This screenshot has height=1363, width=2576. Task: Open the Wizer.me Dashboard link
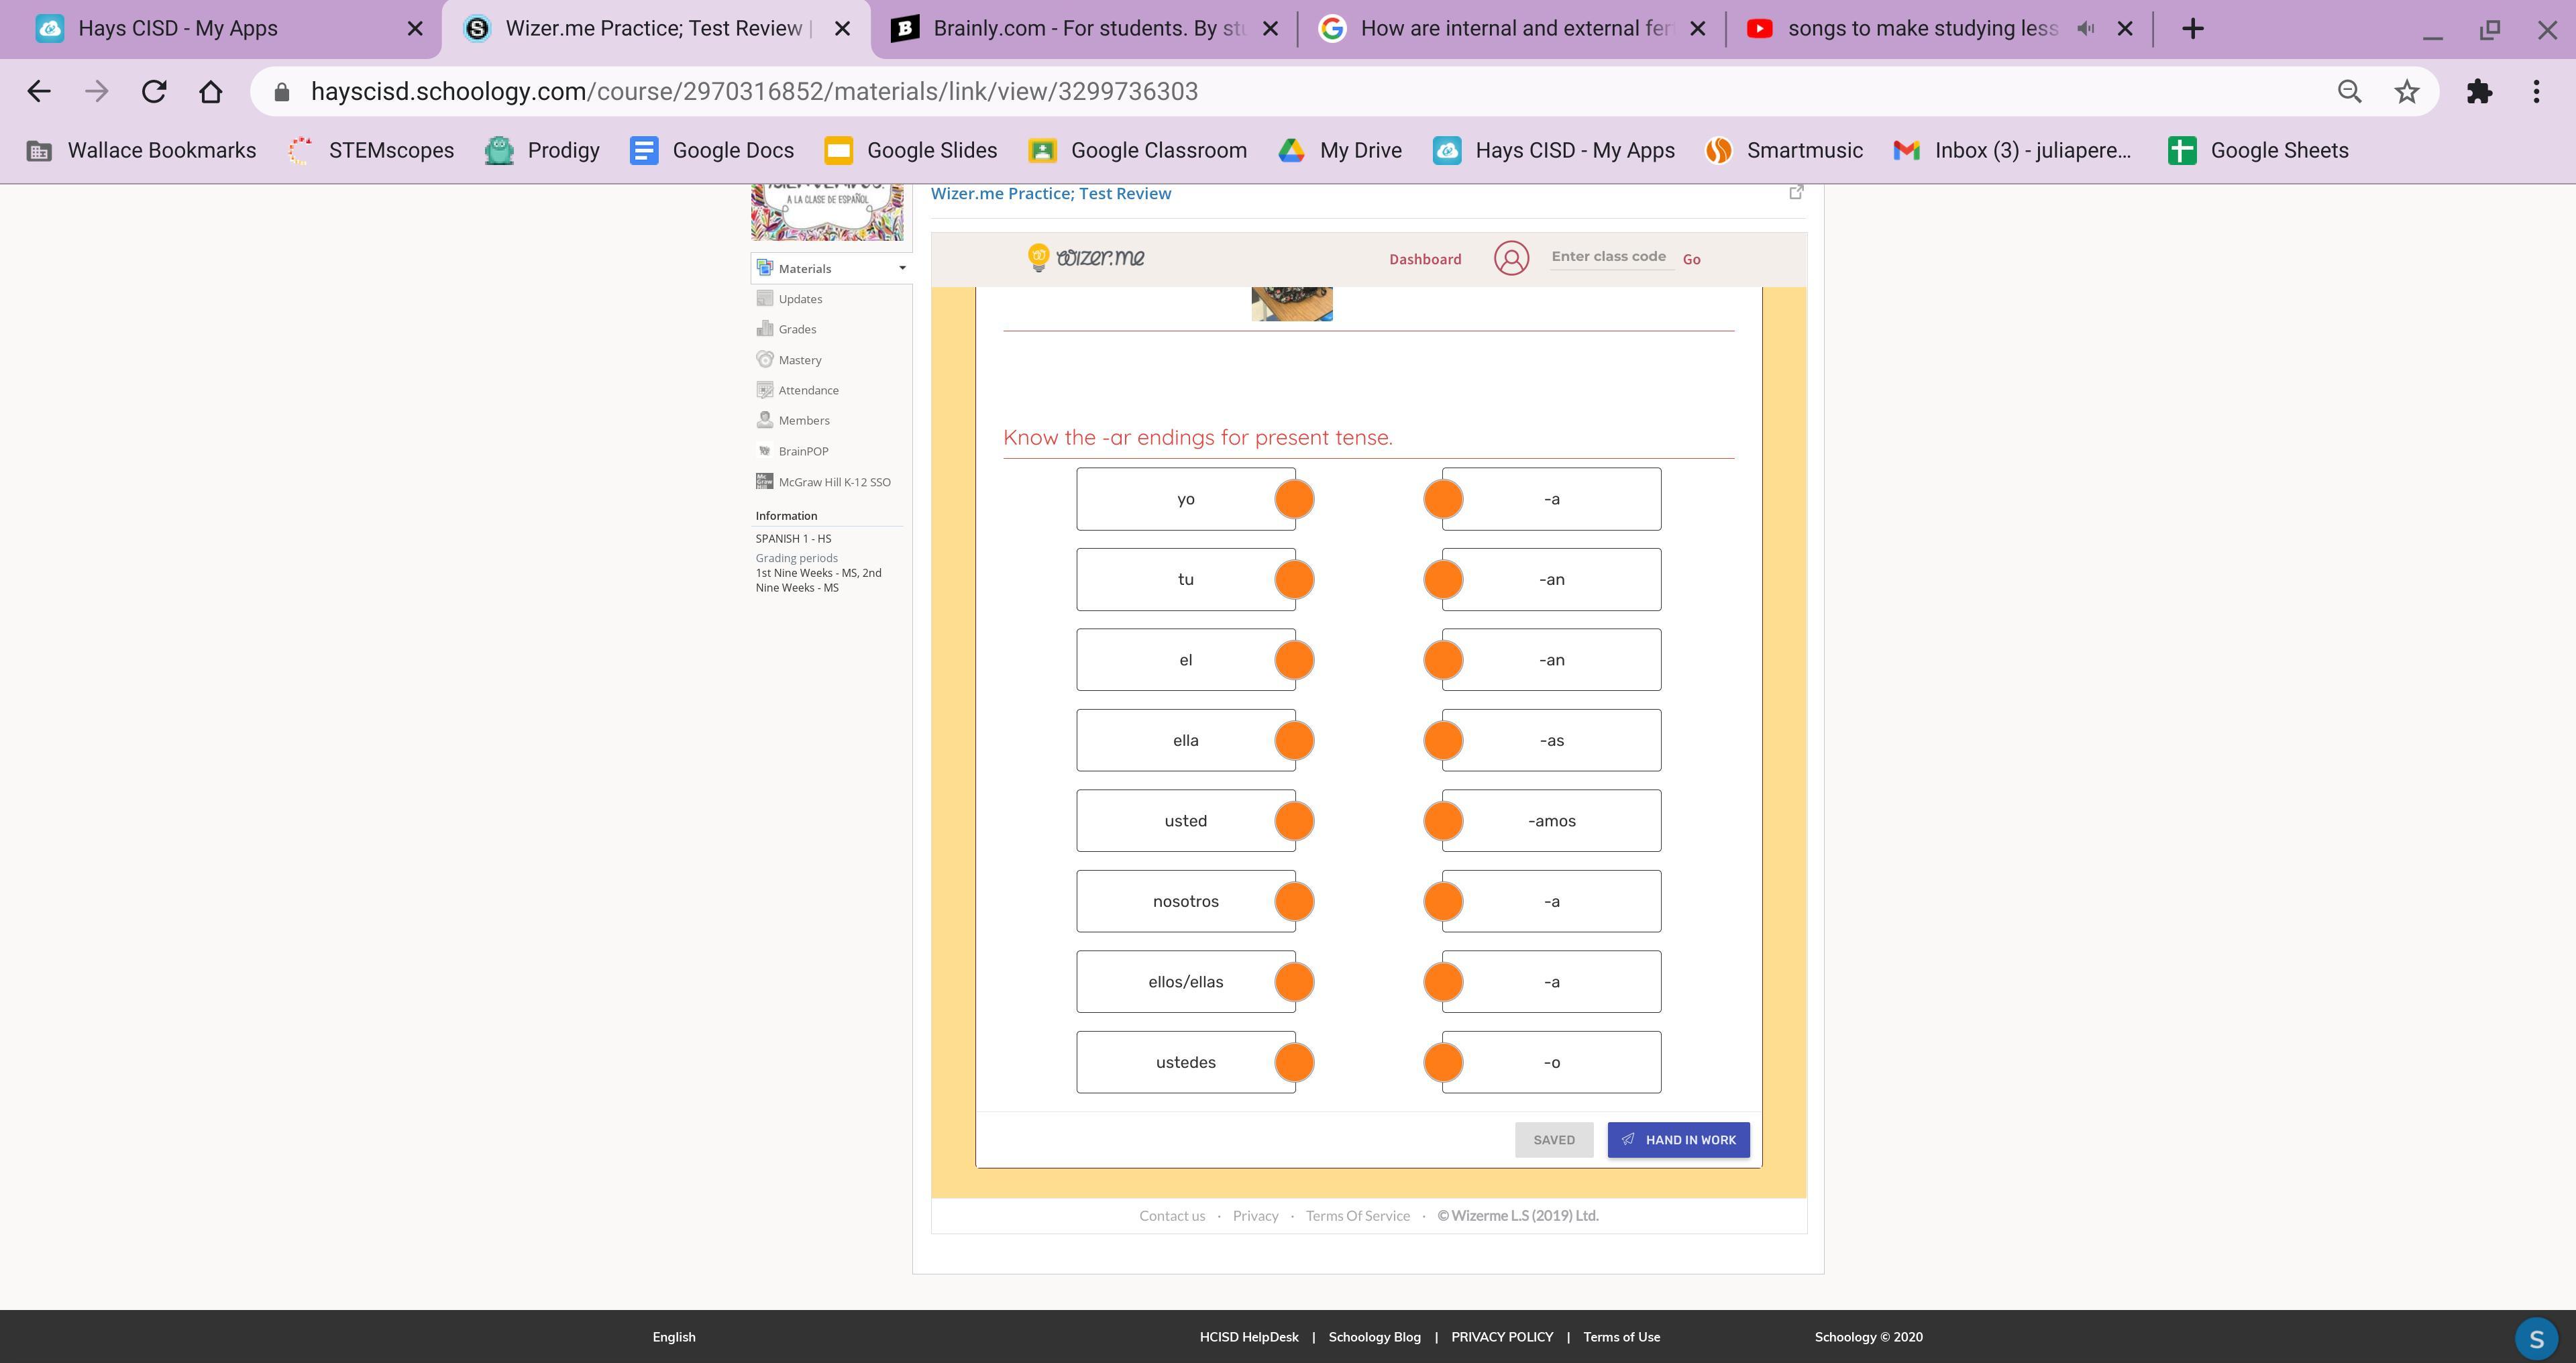[x=1424, y=259]
